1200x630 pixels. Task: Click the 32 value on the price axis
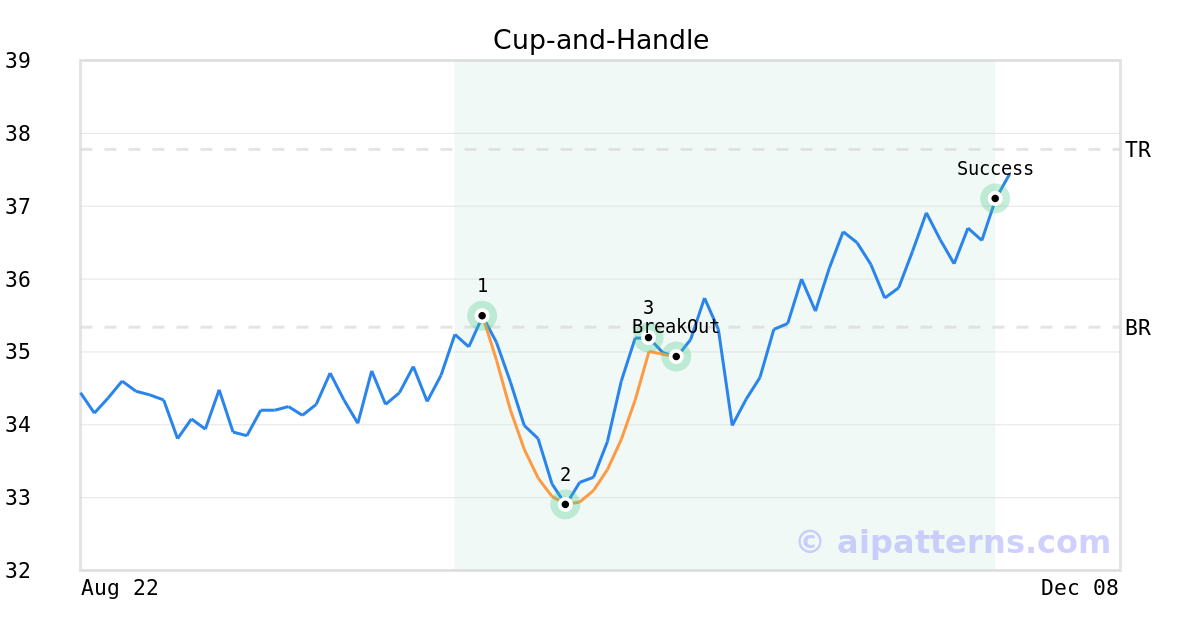(x=18, y=570)
